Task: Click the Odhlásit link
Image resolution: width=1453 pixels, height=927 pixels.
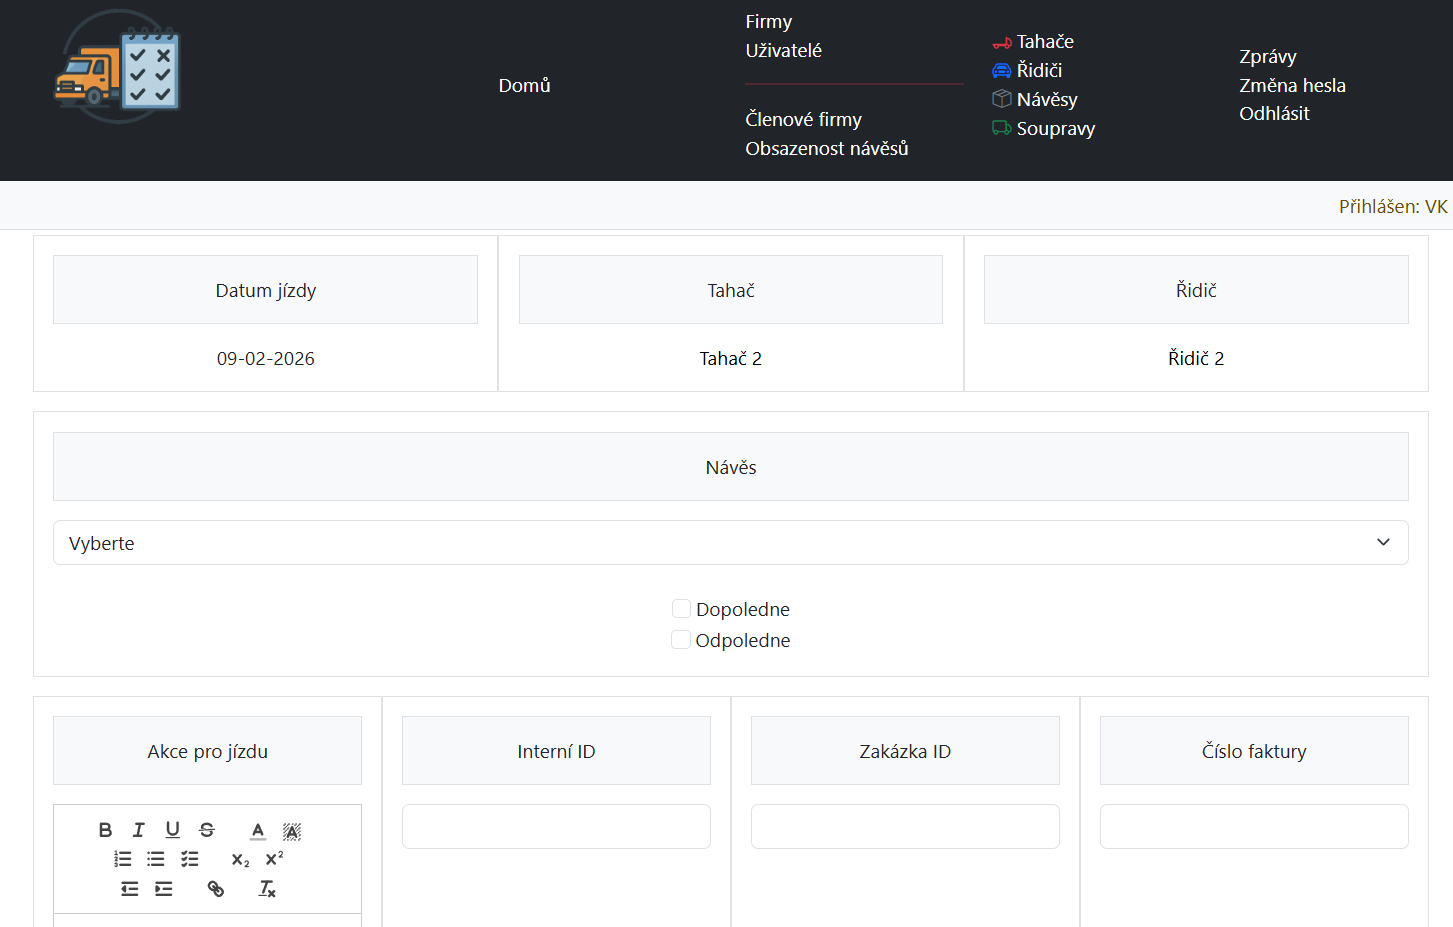Action: tap(1273, 114)
